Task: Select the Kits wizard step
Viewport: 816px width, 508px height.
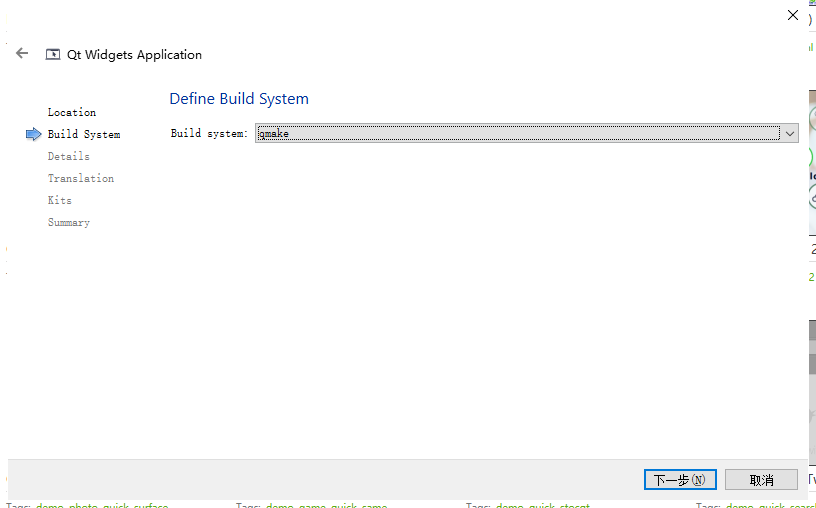Action: click(60, 200)
